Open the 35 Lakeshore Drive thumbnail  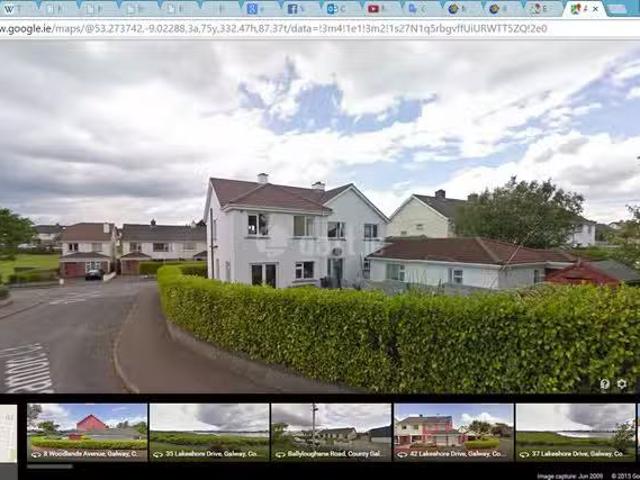tap(209, 432)
